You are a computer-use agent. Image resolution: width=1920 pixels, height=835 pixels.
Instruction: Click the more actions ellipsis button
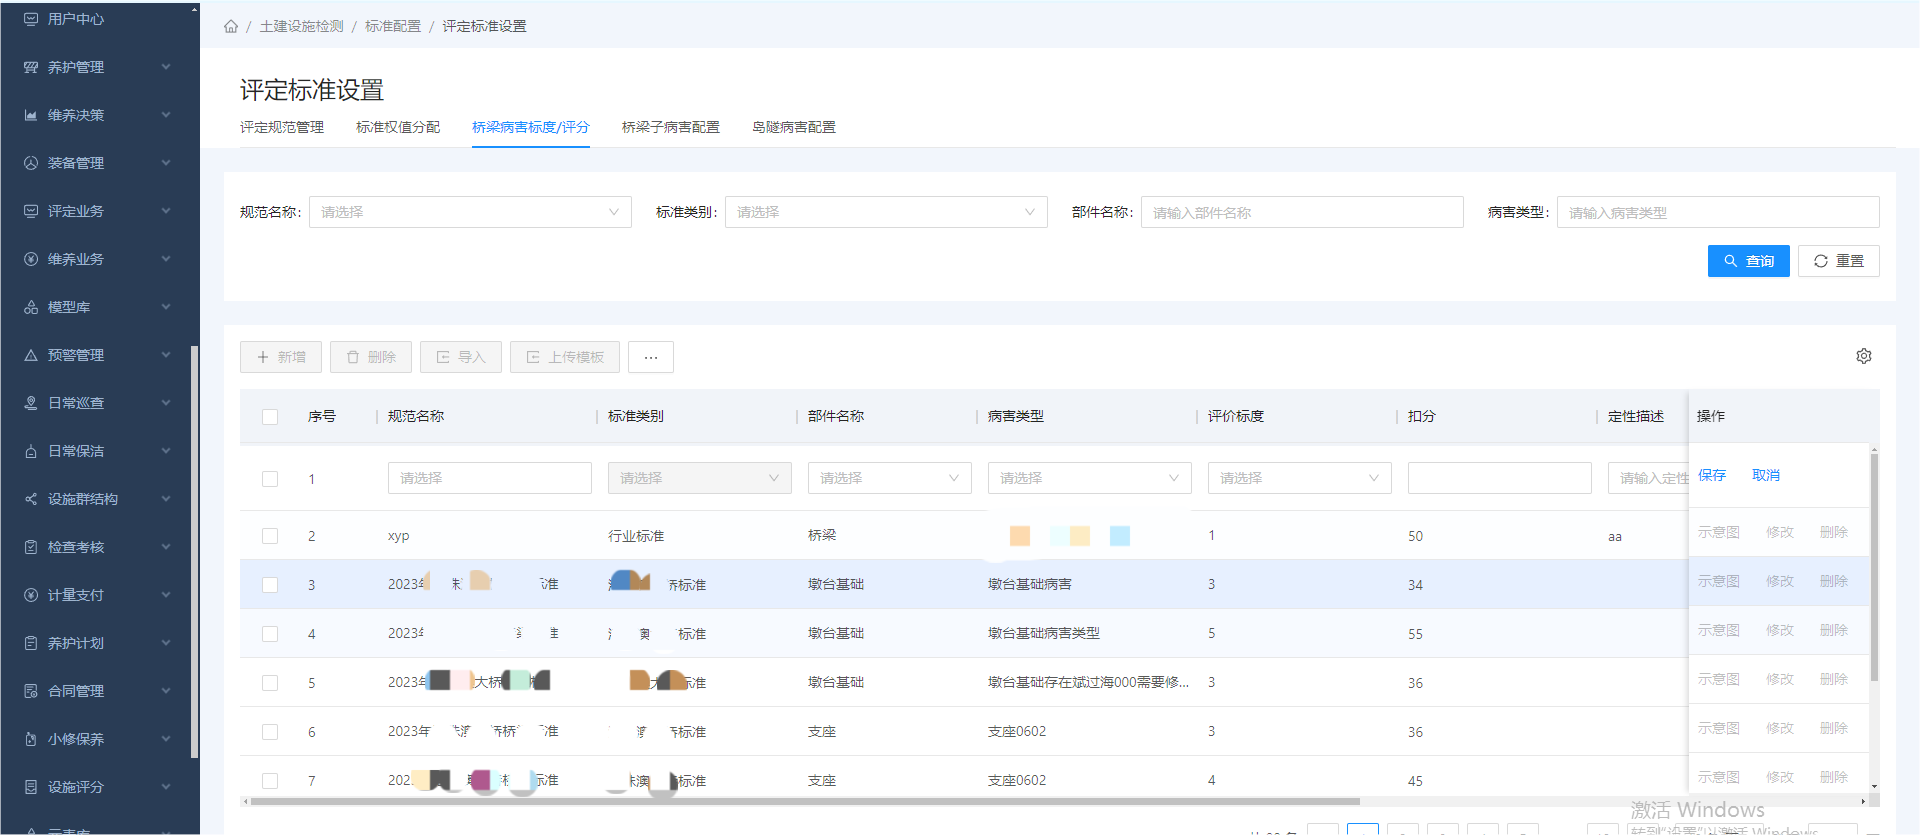coord(651,357)
